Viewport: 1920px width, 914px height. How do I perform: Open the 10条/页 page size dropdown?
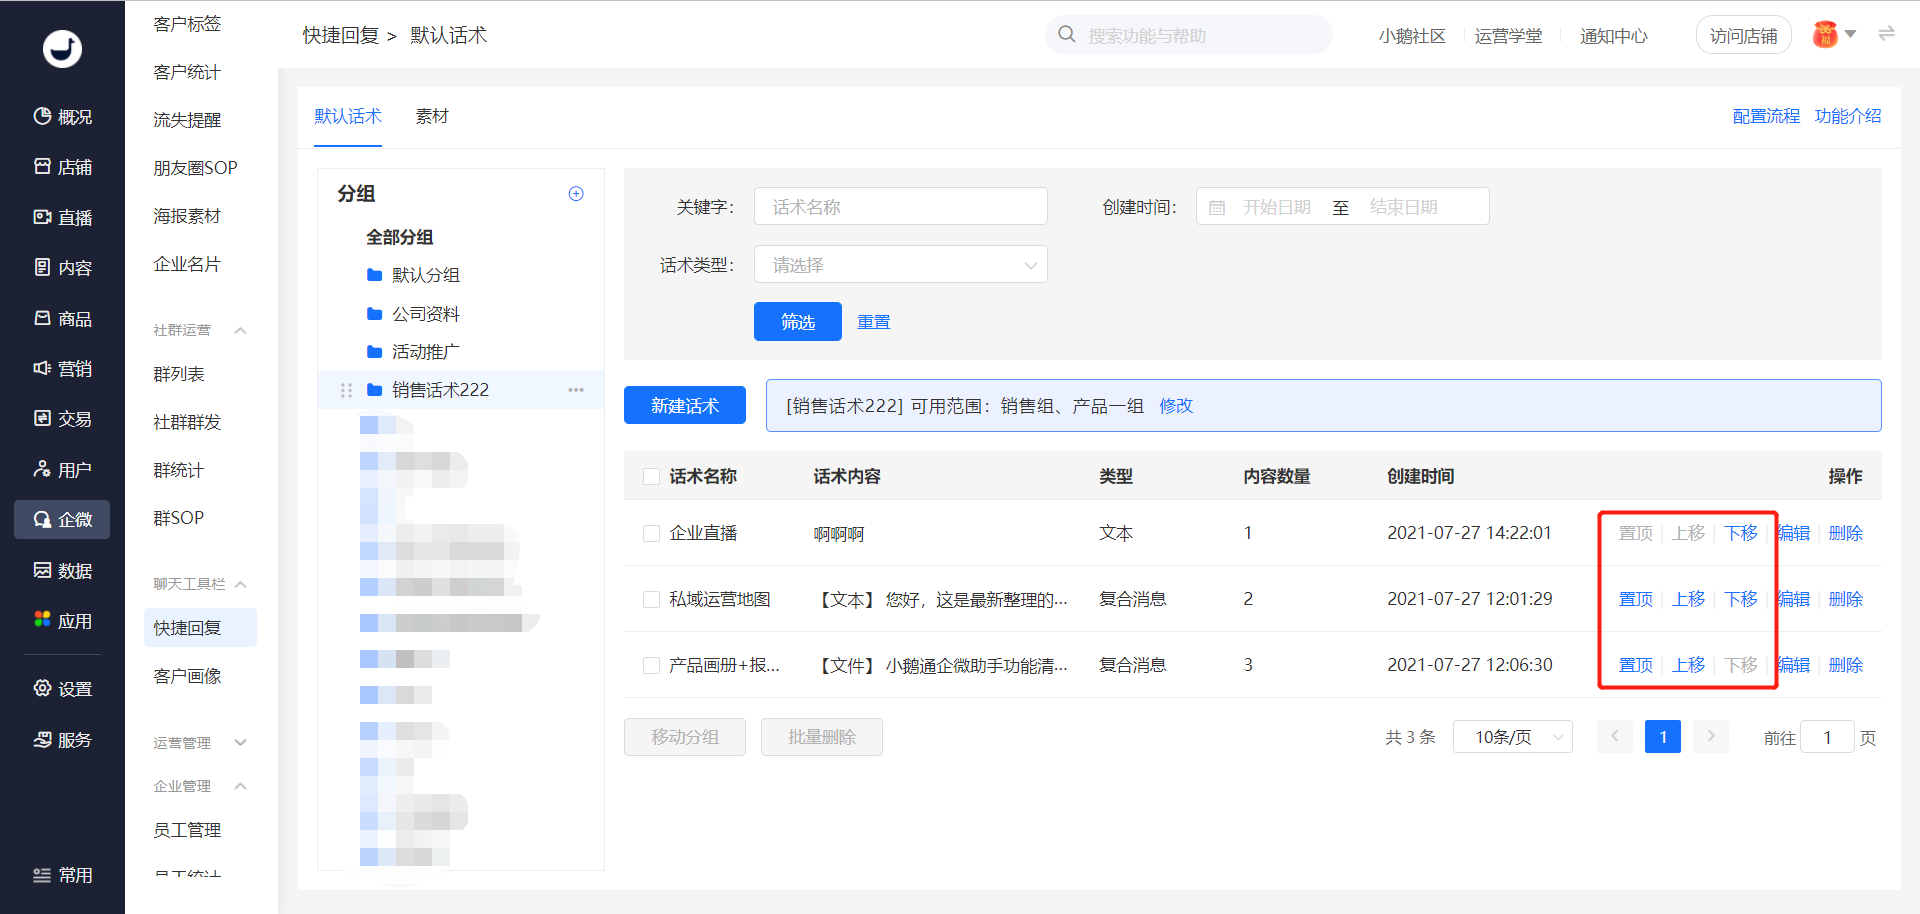coord(1512,738)
